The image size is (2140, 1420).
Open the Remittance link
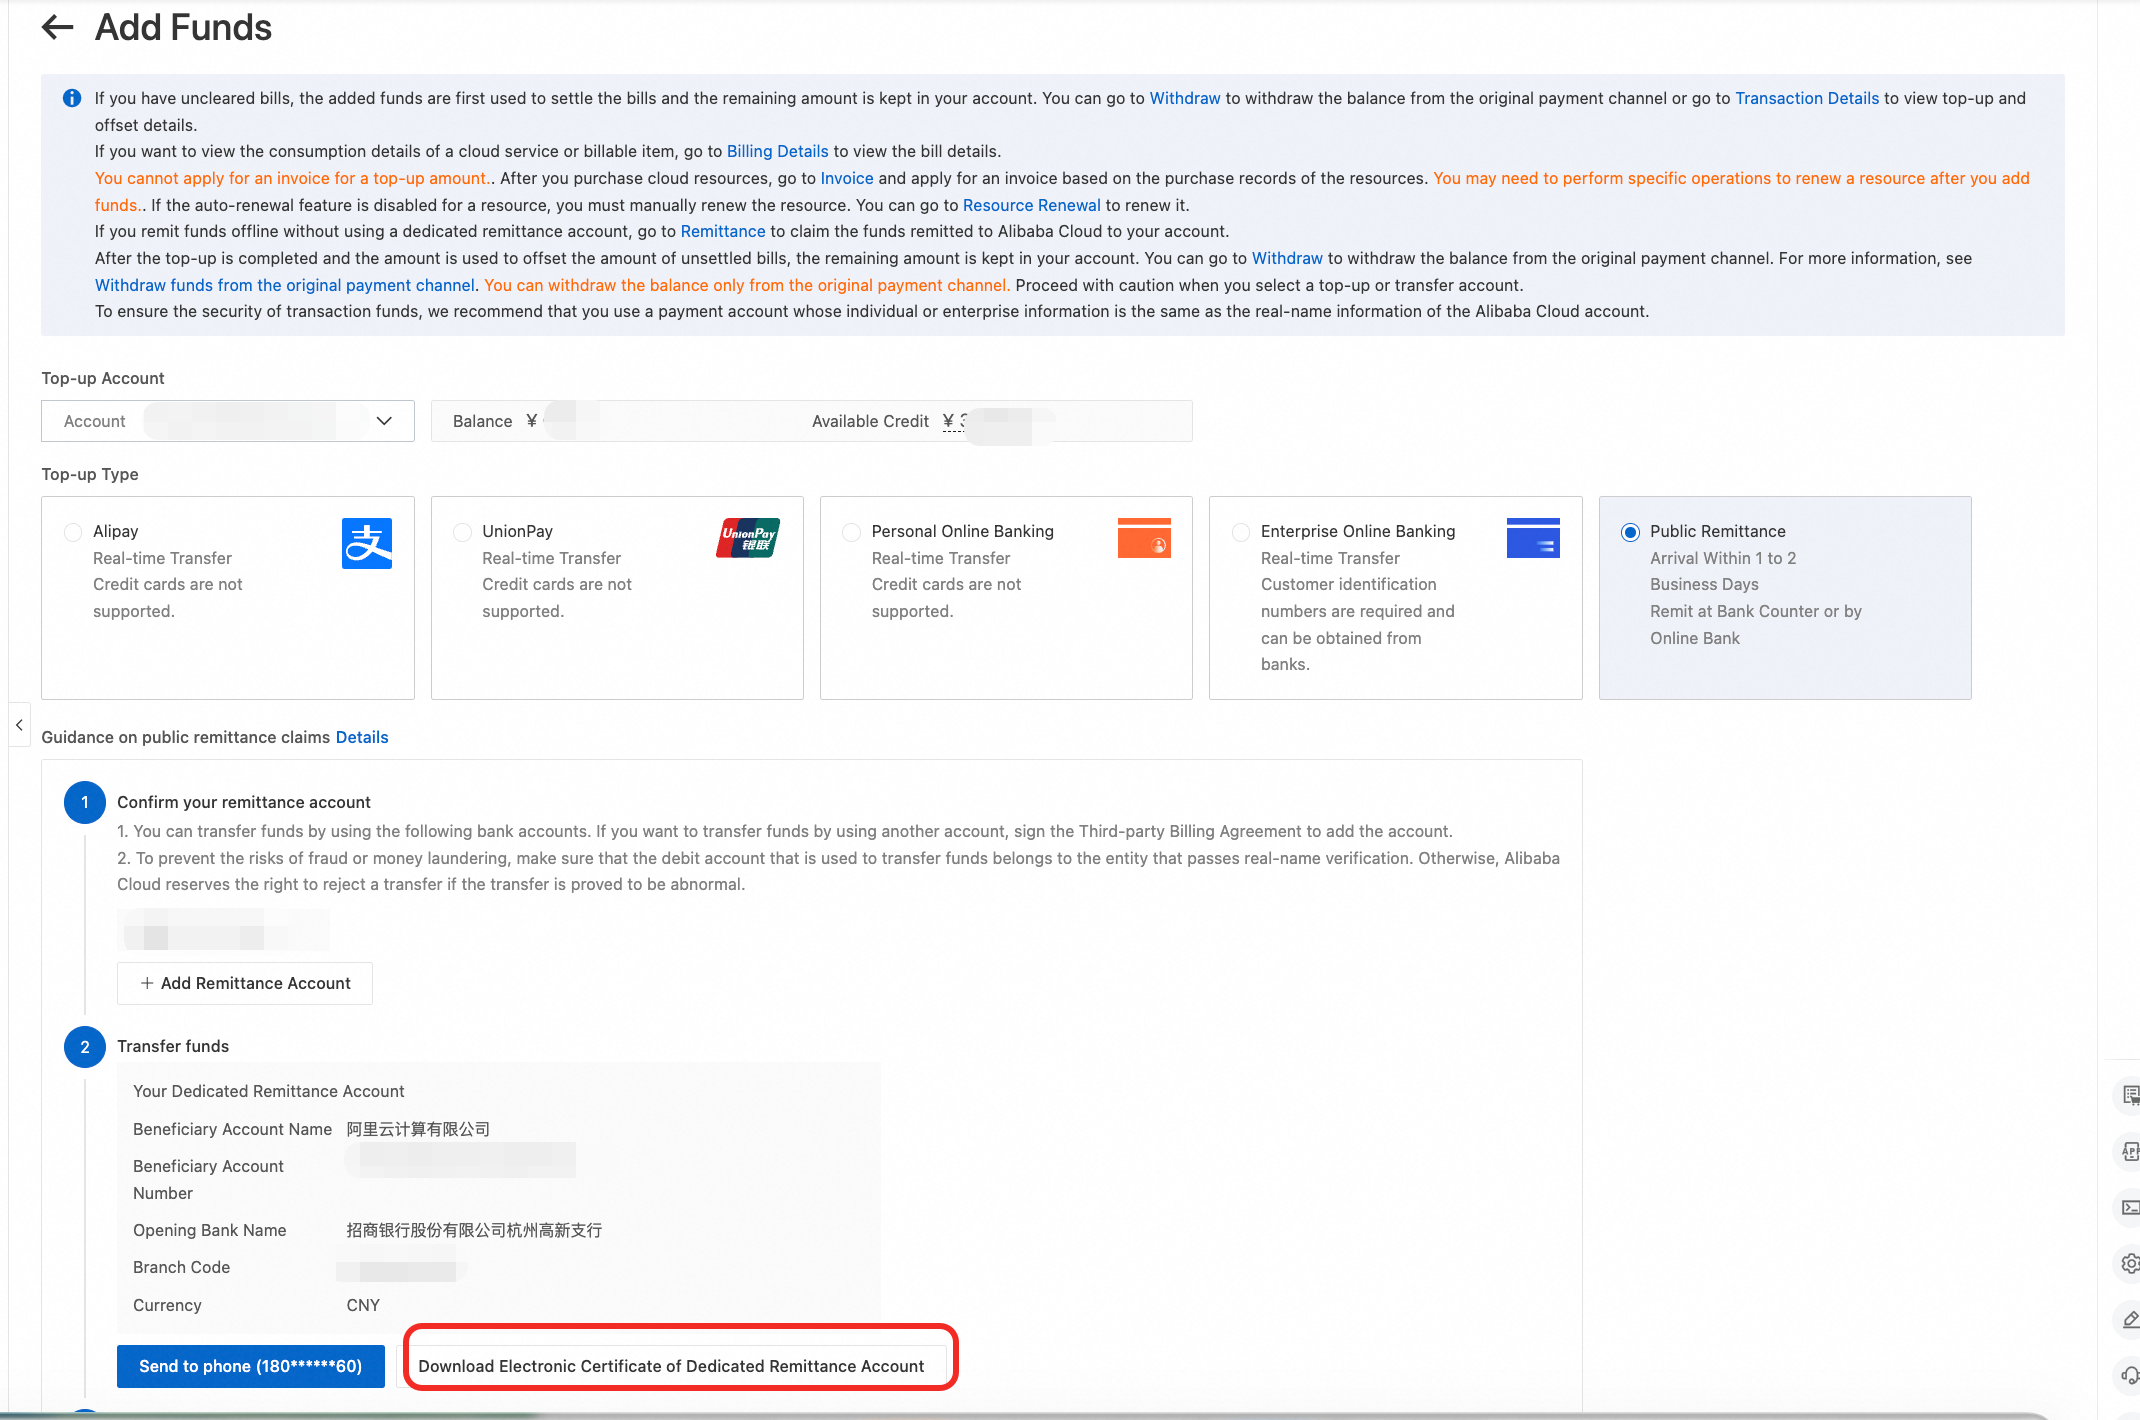pyautogui.click(x=723, y=231)
